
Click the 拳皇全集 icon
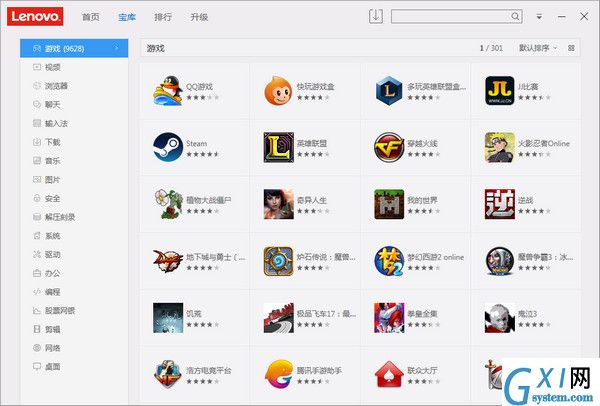coord(389,318)
